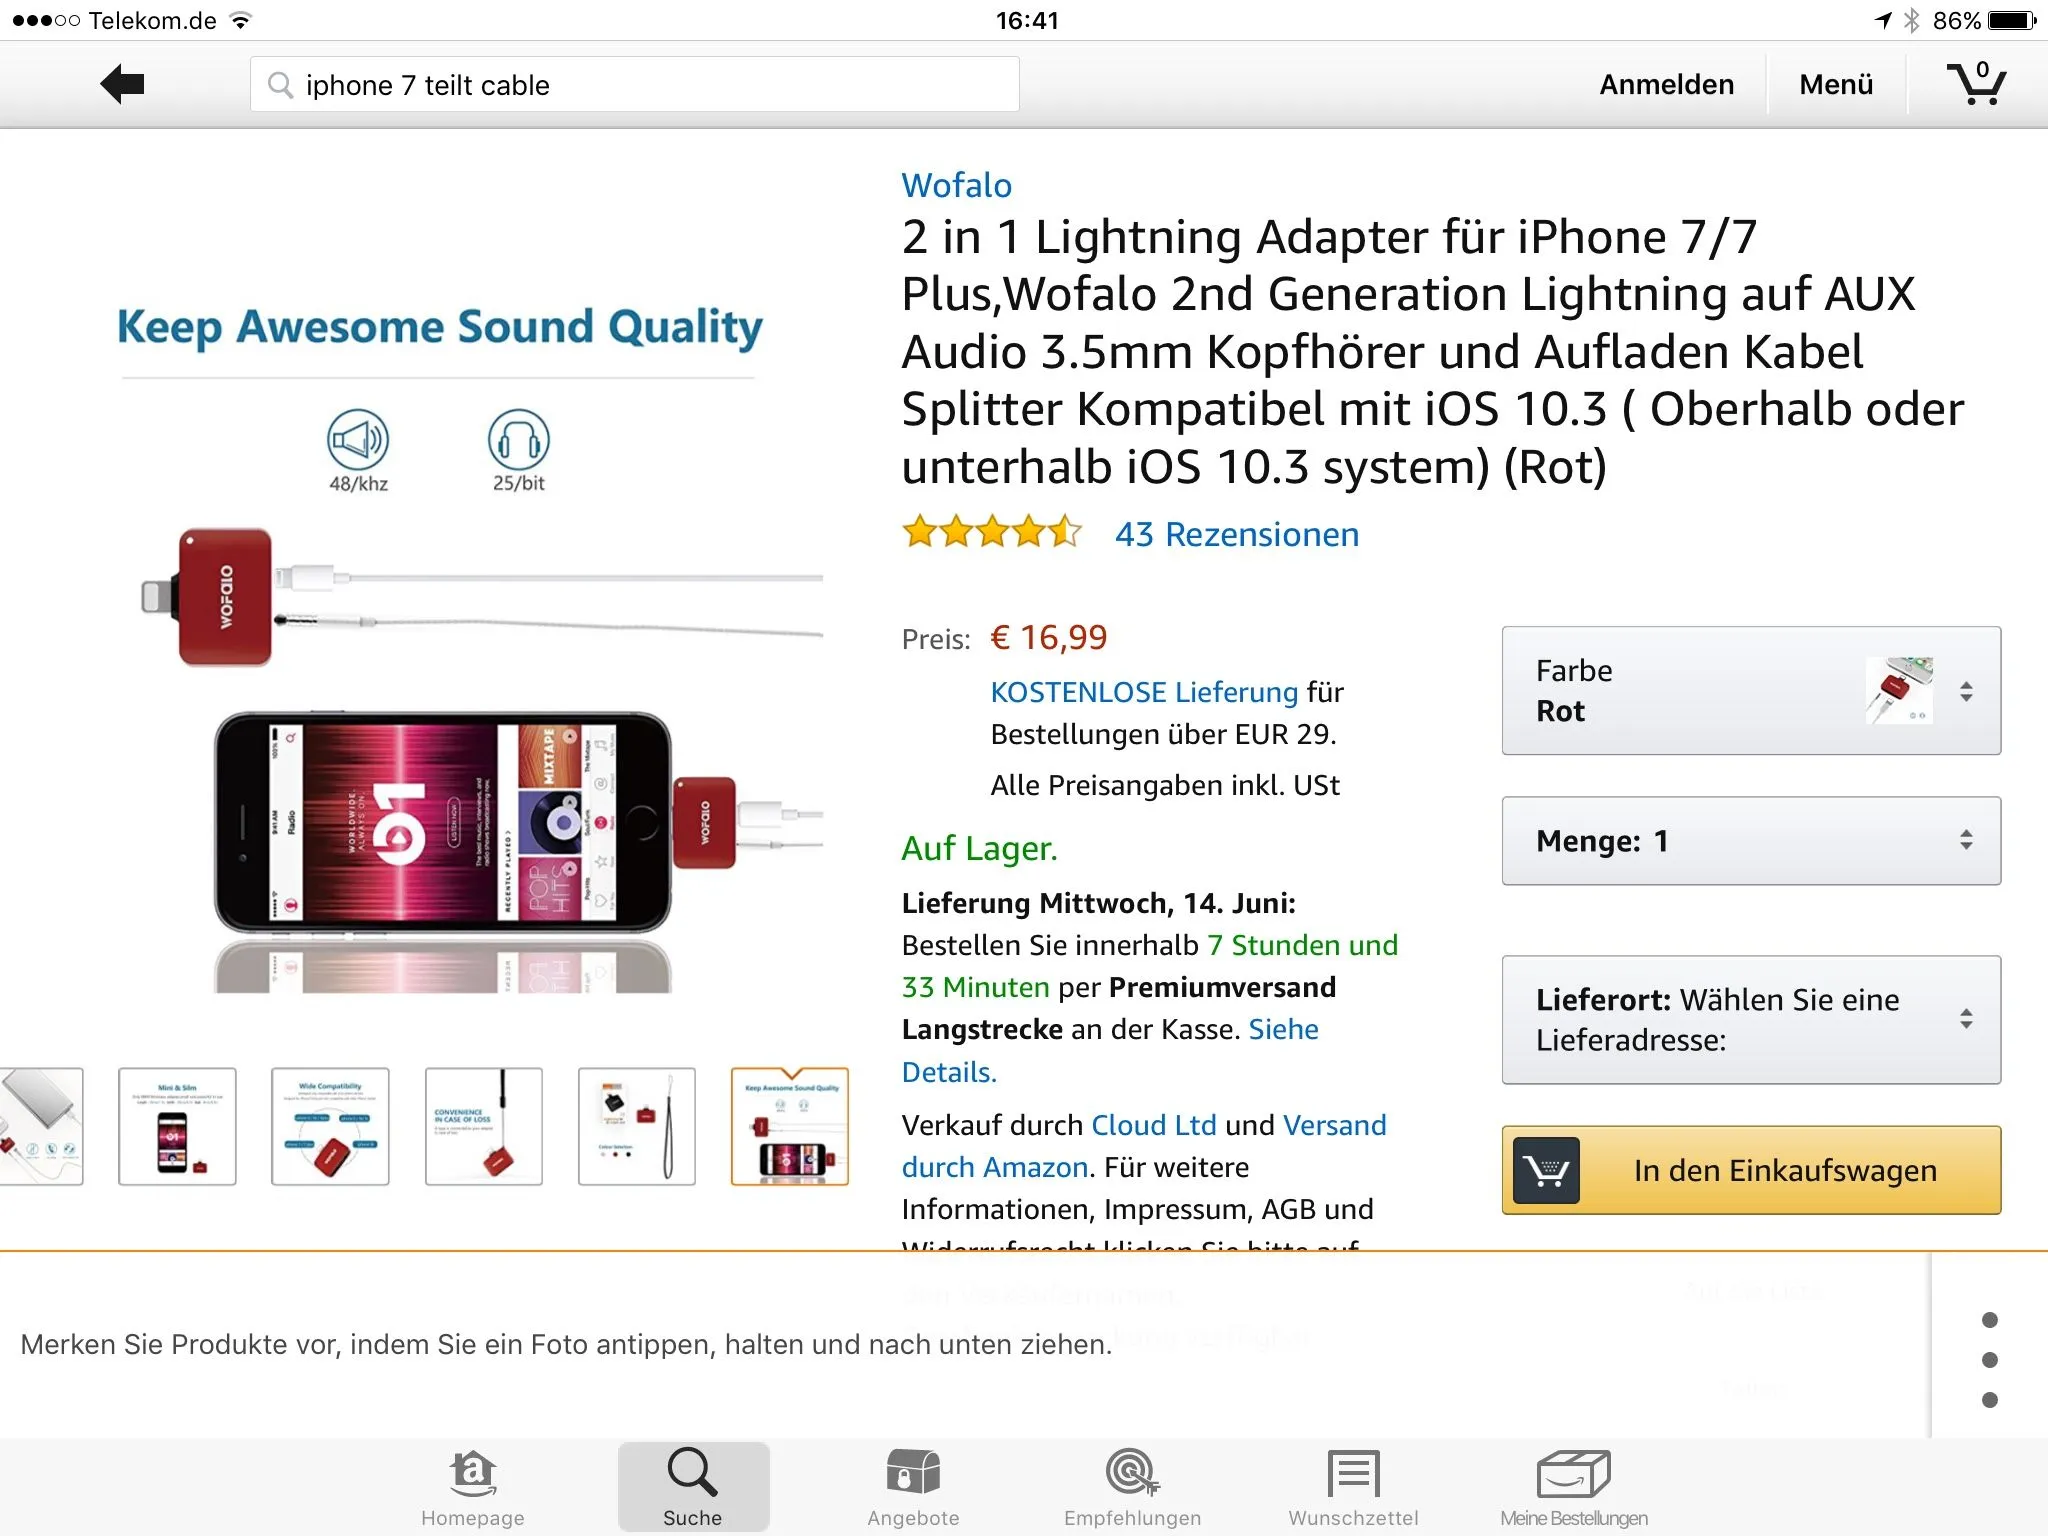Tap the search field with iphone 7 query
2048x1536 pixels.
point(634,85)
